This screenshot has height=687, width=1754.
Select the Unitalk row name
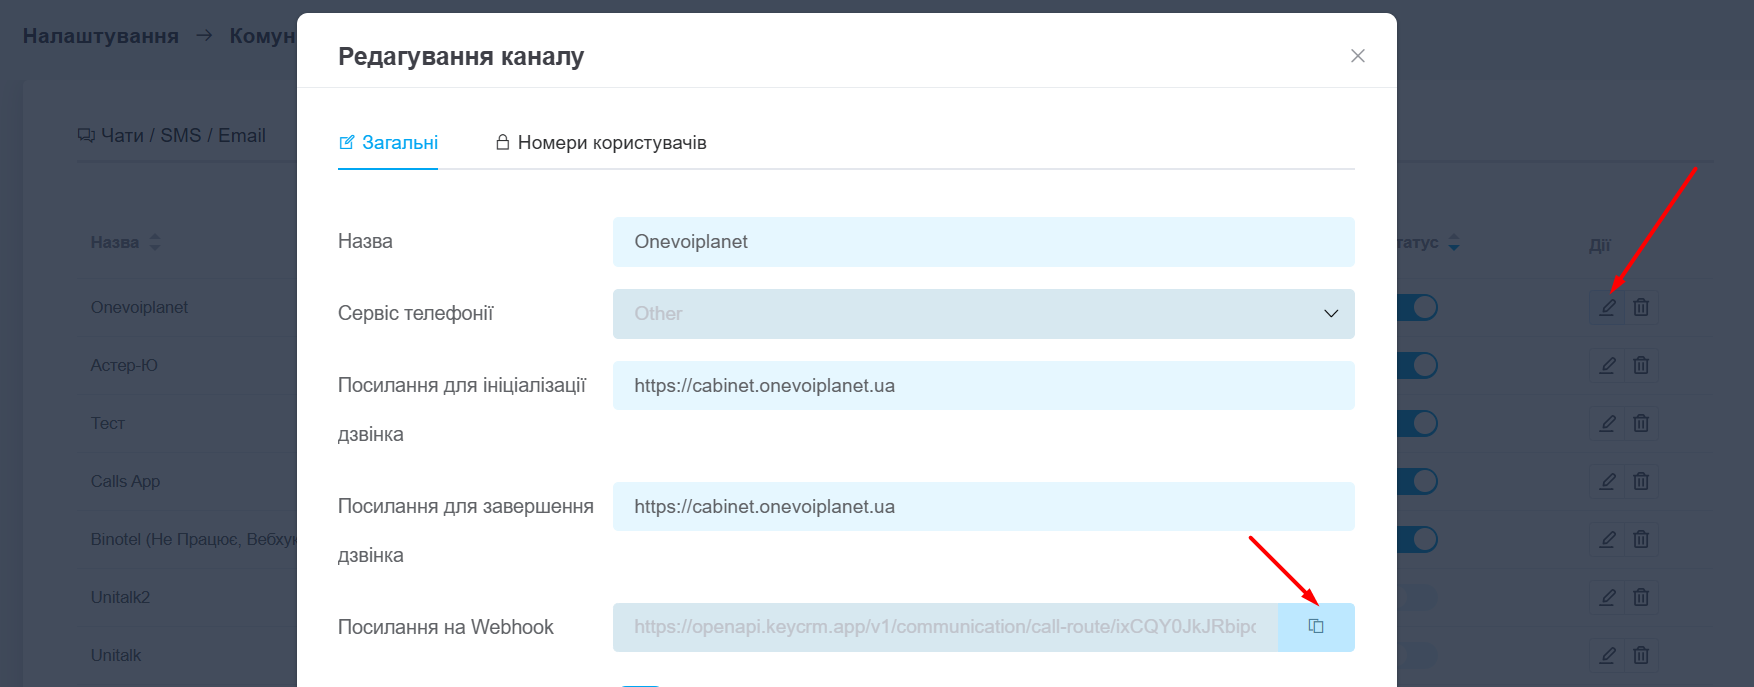tap(116, 655)
